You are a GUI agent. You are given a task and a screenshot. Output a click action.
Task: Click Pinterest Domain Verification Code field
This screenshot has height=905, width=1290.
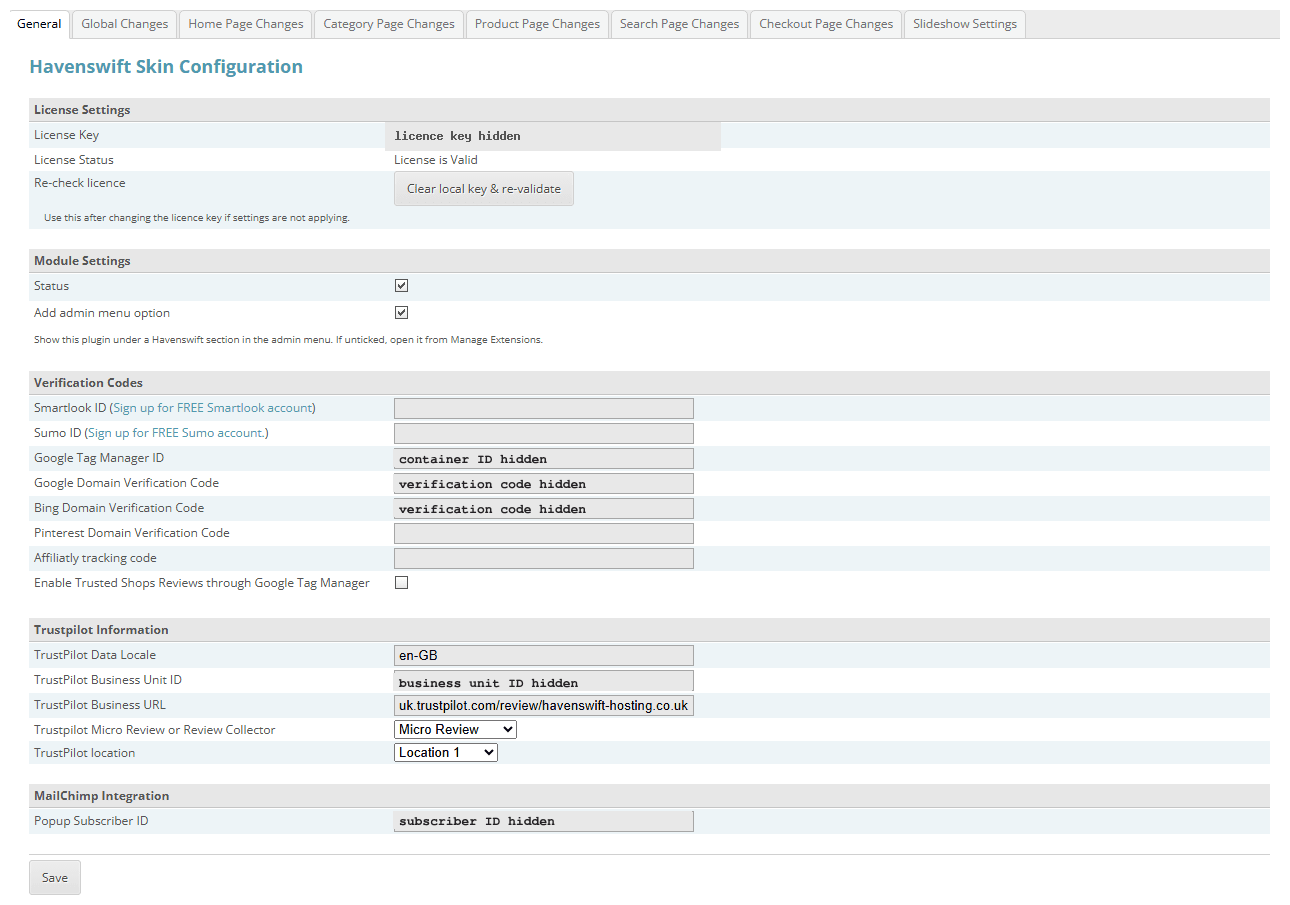coord(544,534)
